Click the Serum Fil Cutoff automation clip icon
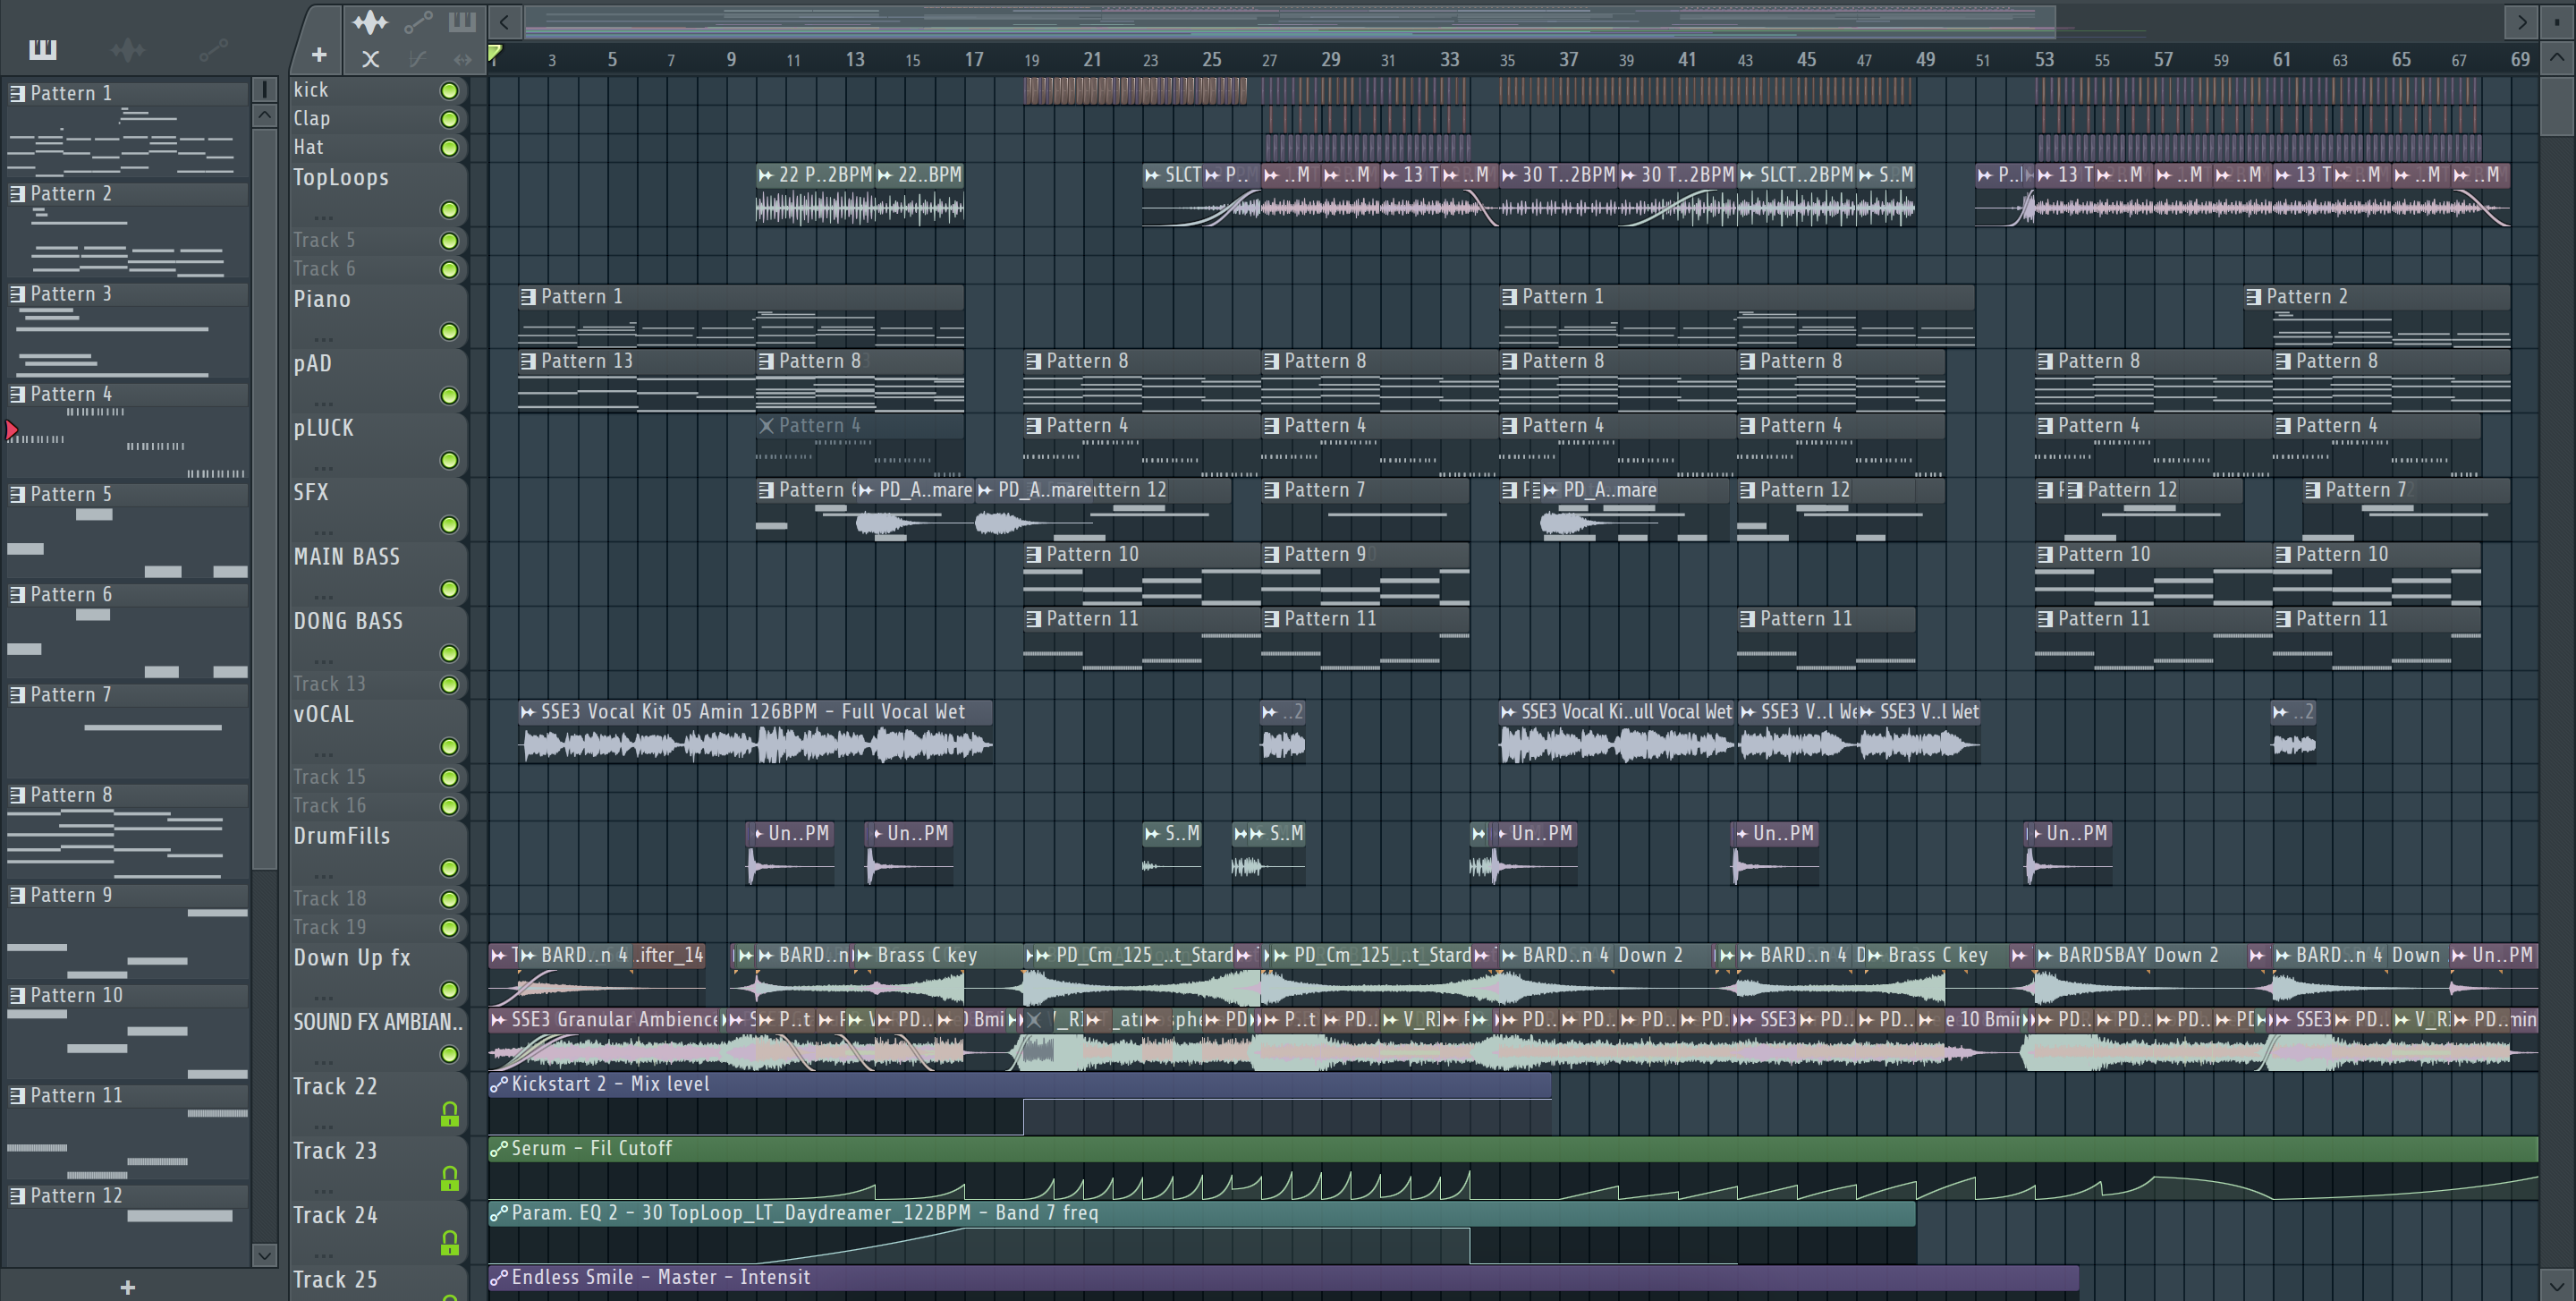 (x=499, y=1149)
